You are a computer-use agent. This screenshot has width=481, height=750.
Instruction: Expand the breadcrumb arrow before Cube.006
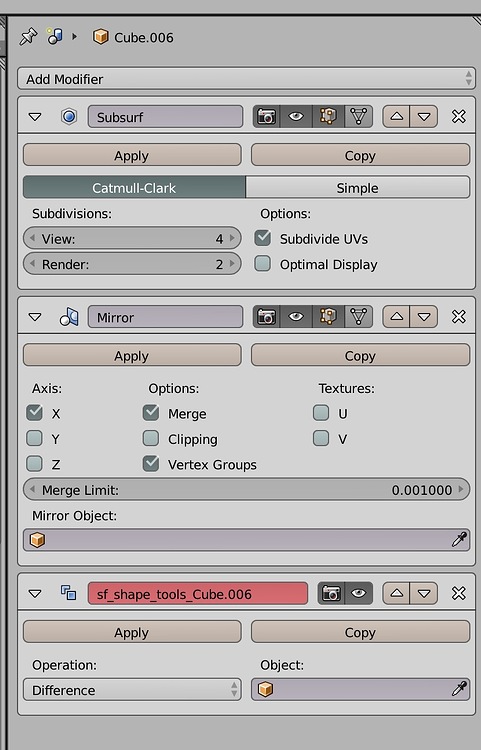coord(75,36)
